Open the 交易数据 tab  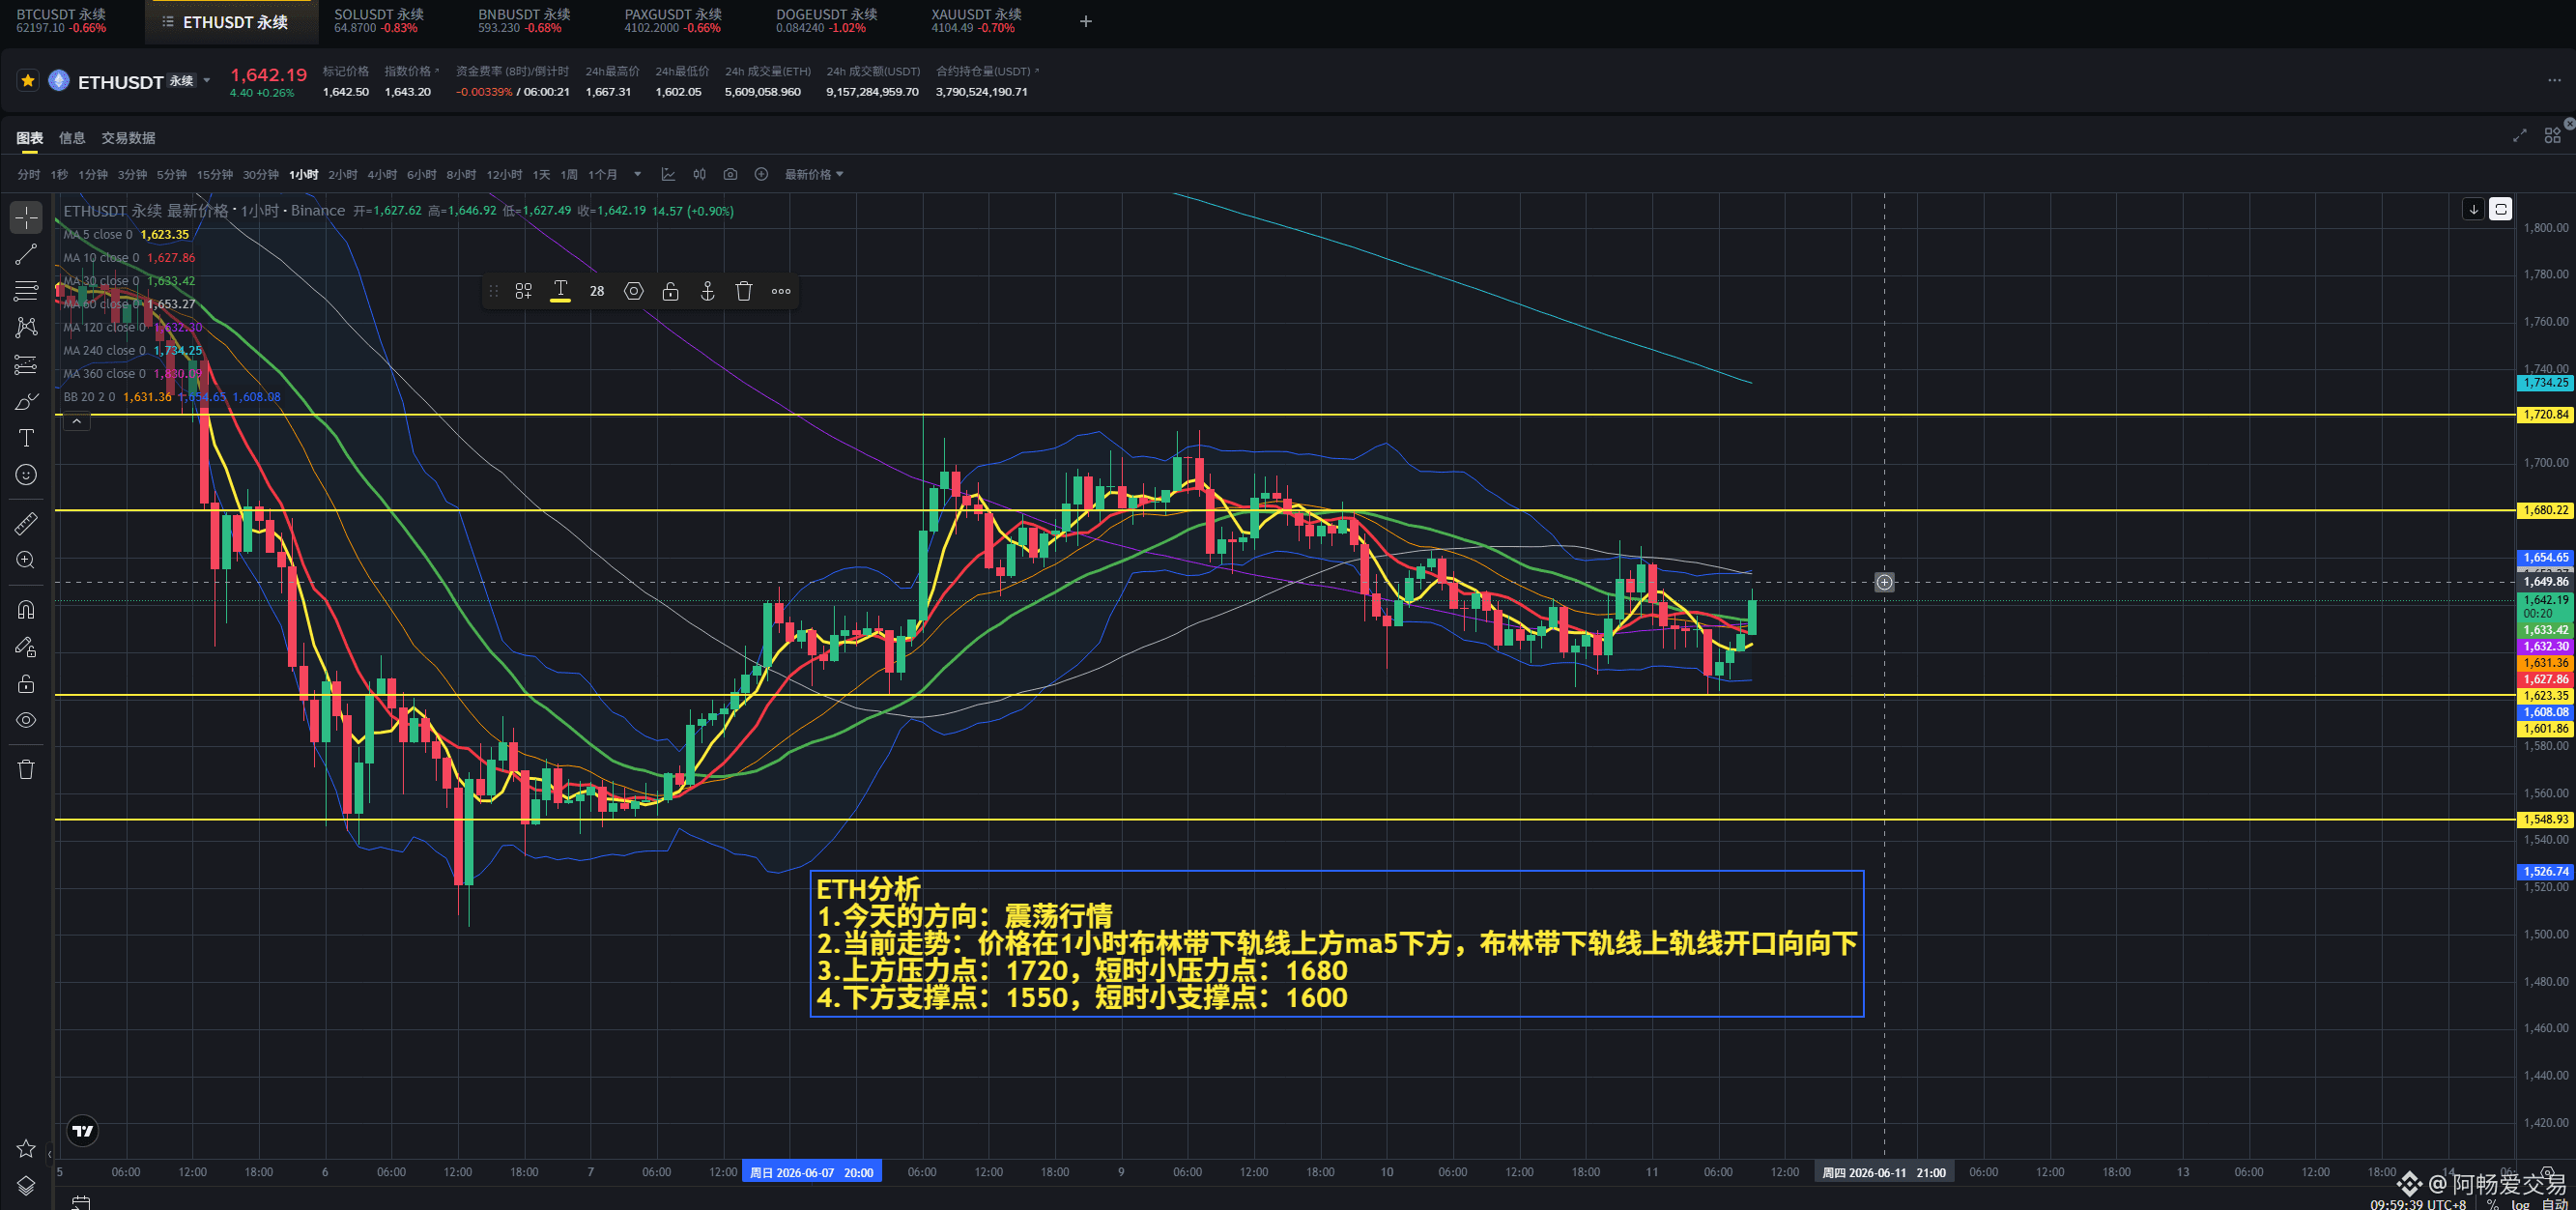click(x=128, y=138)
